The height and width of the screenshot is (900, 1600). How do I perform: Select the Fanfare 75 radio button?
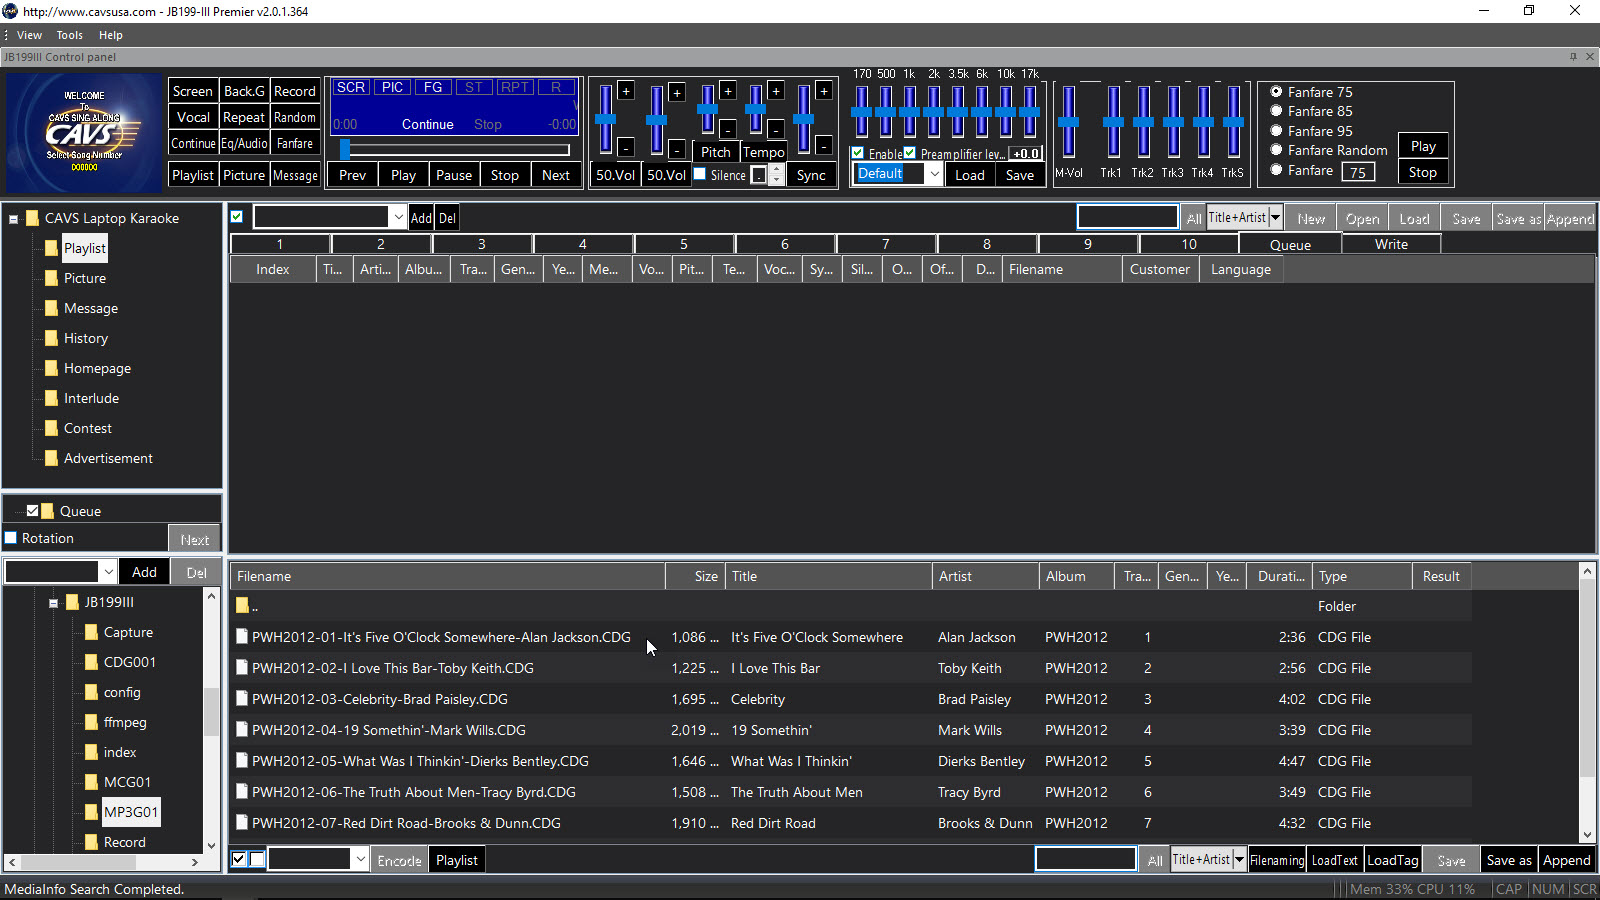tap(1276, 92)
